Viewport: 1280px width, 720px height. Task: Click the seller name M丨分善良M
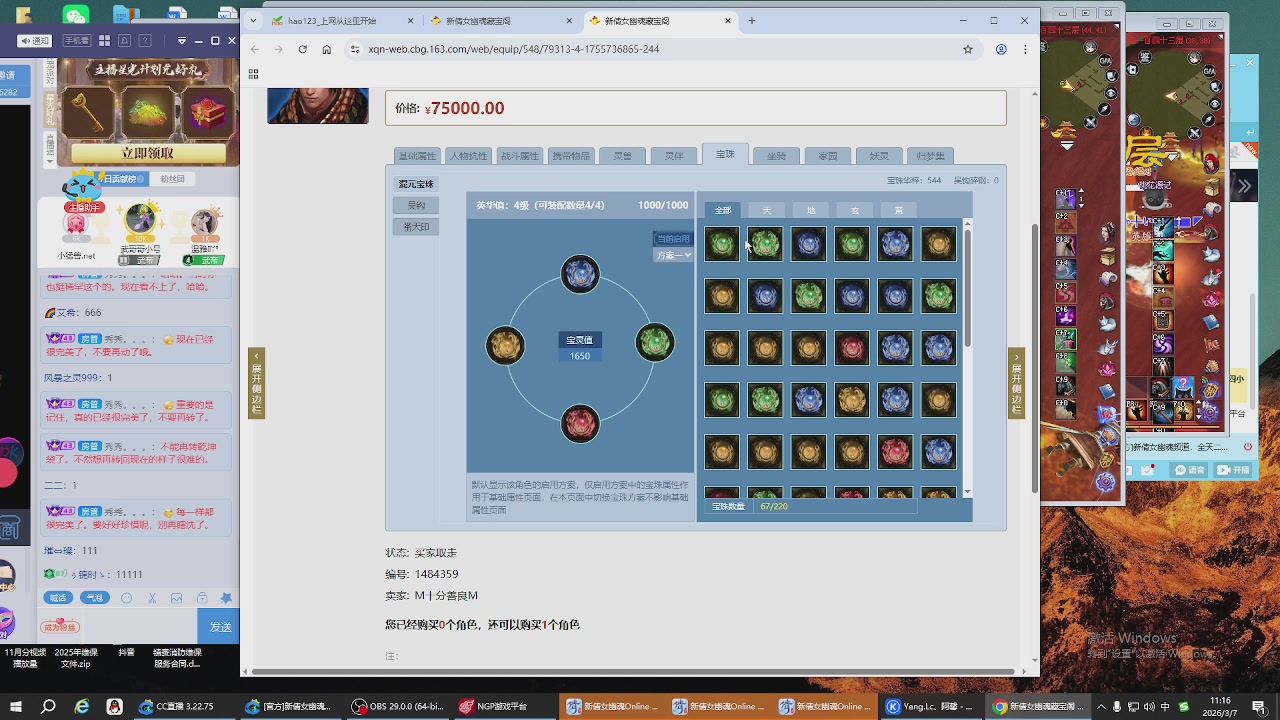point(446,596)
